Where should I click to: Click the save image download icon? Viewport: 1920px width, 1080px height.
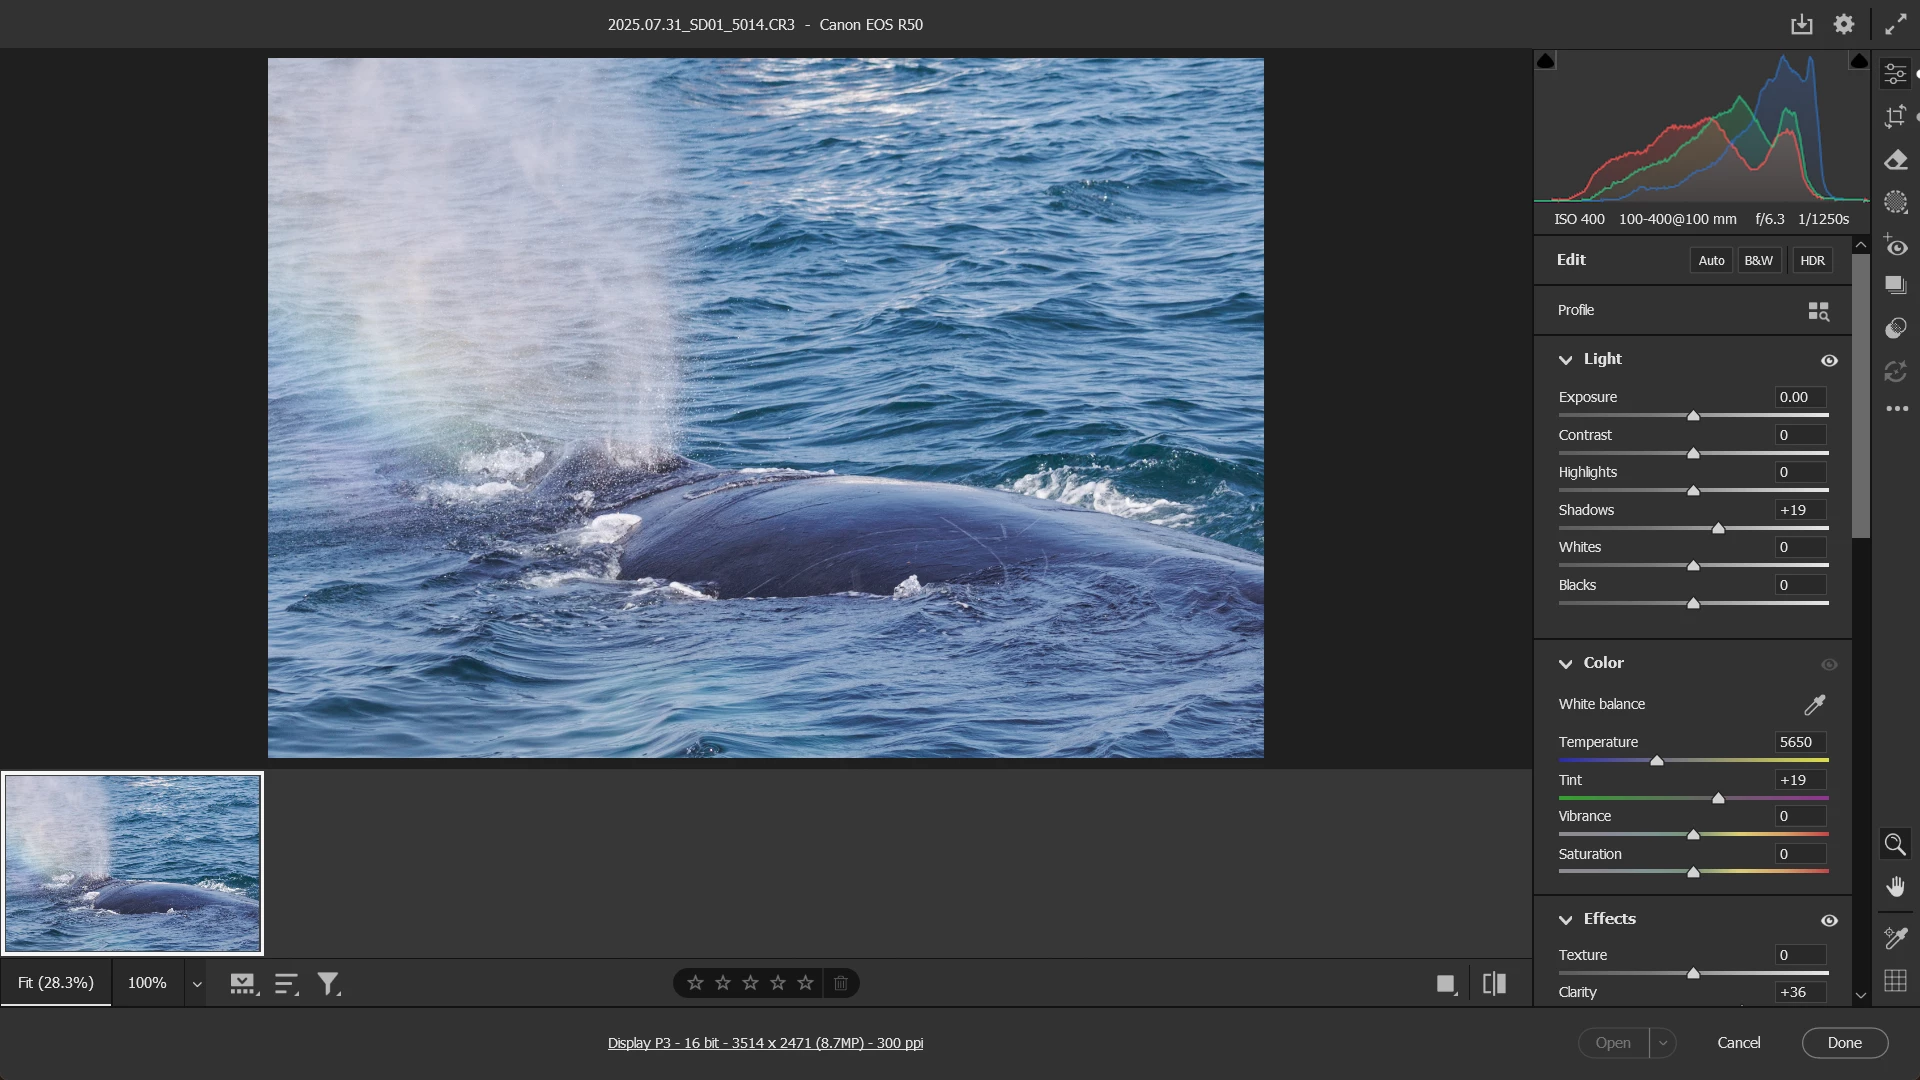pyautogui.click(x=1801, y=25)
